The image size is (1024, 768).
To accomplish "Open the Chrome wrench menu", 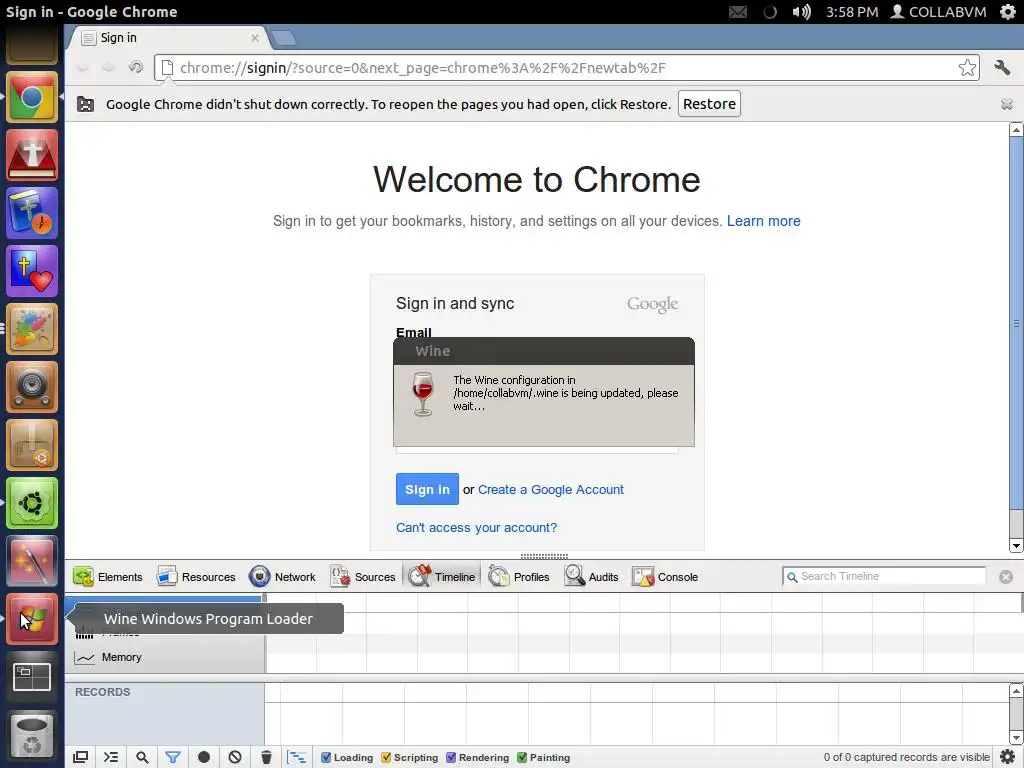I will tap(1002, 67).
